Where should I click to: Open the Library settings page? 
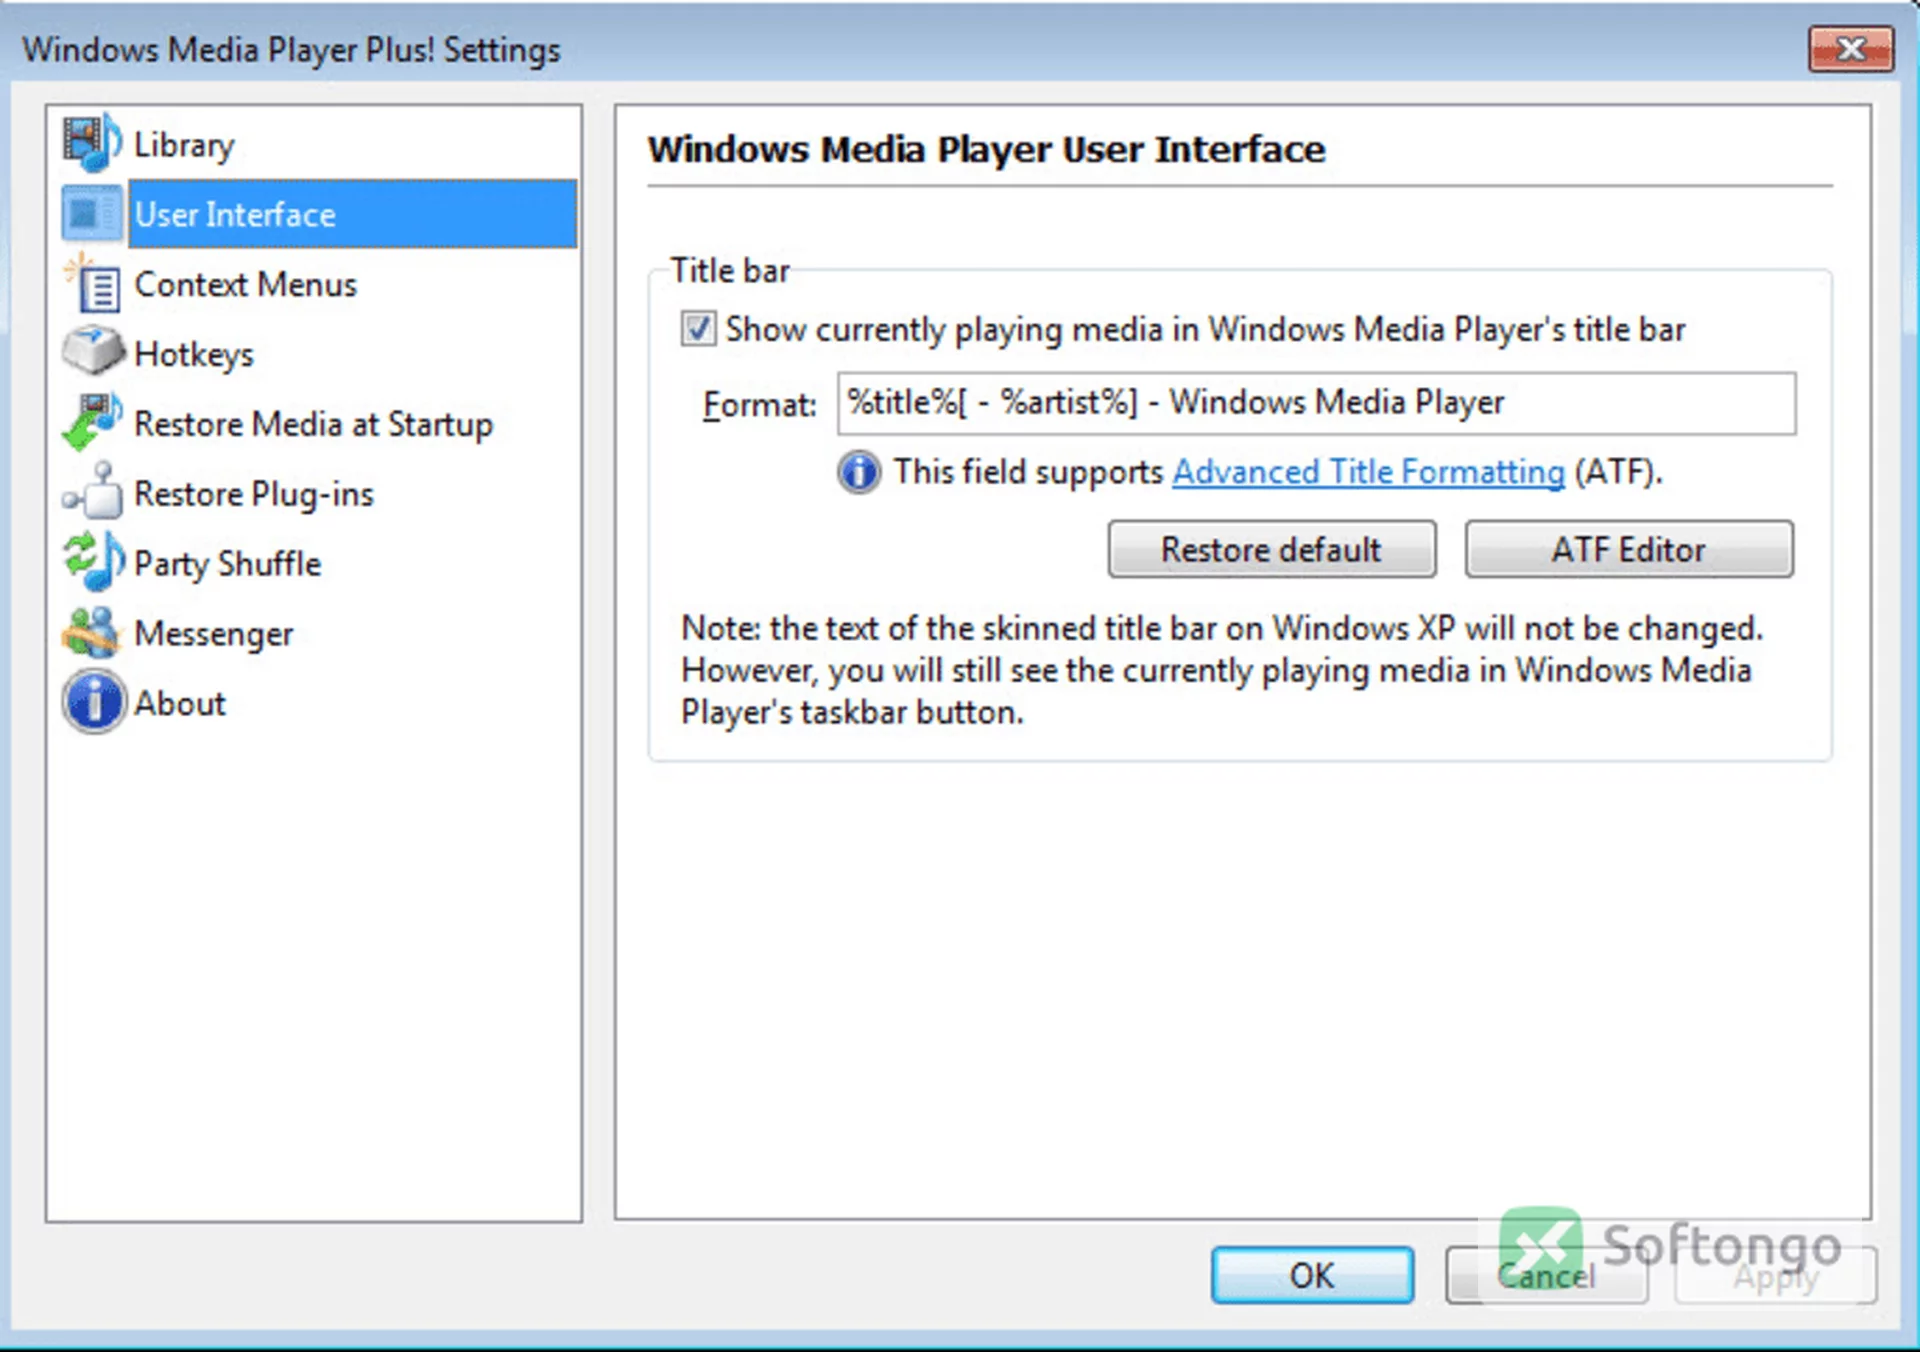coord(184,145)
